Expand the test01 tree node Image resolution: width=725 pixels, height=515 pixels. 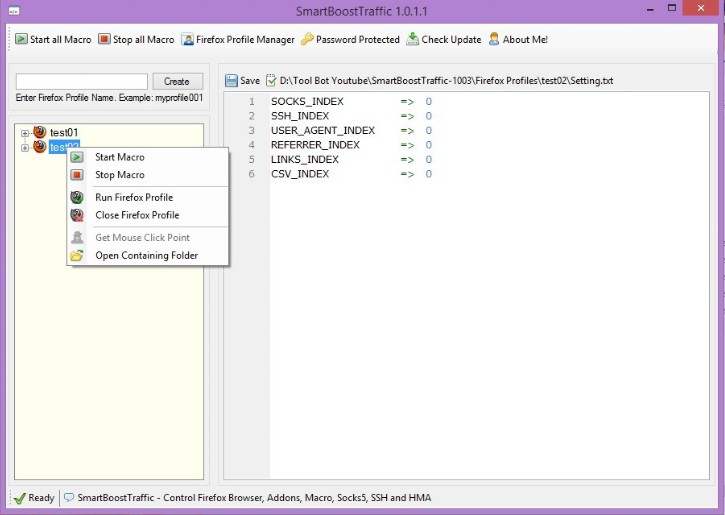tap(25, 133)
